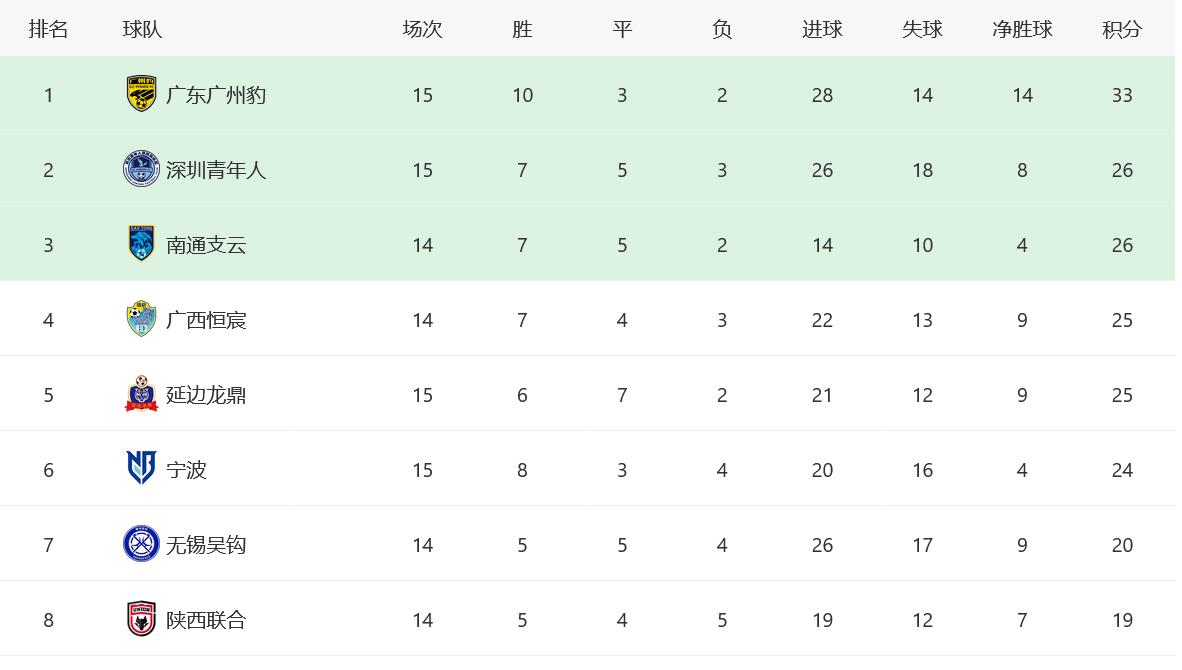Click 宁波 team name text
Viewport: 1182px width, 670px height.
[x=186, y=470]
